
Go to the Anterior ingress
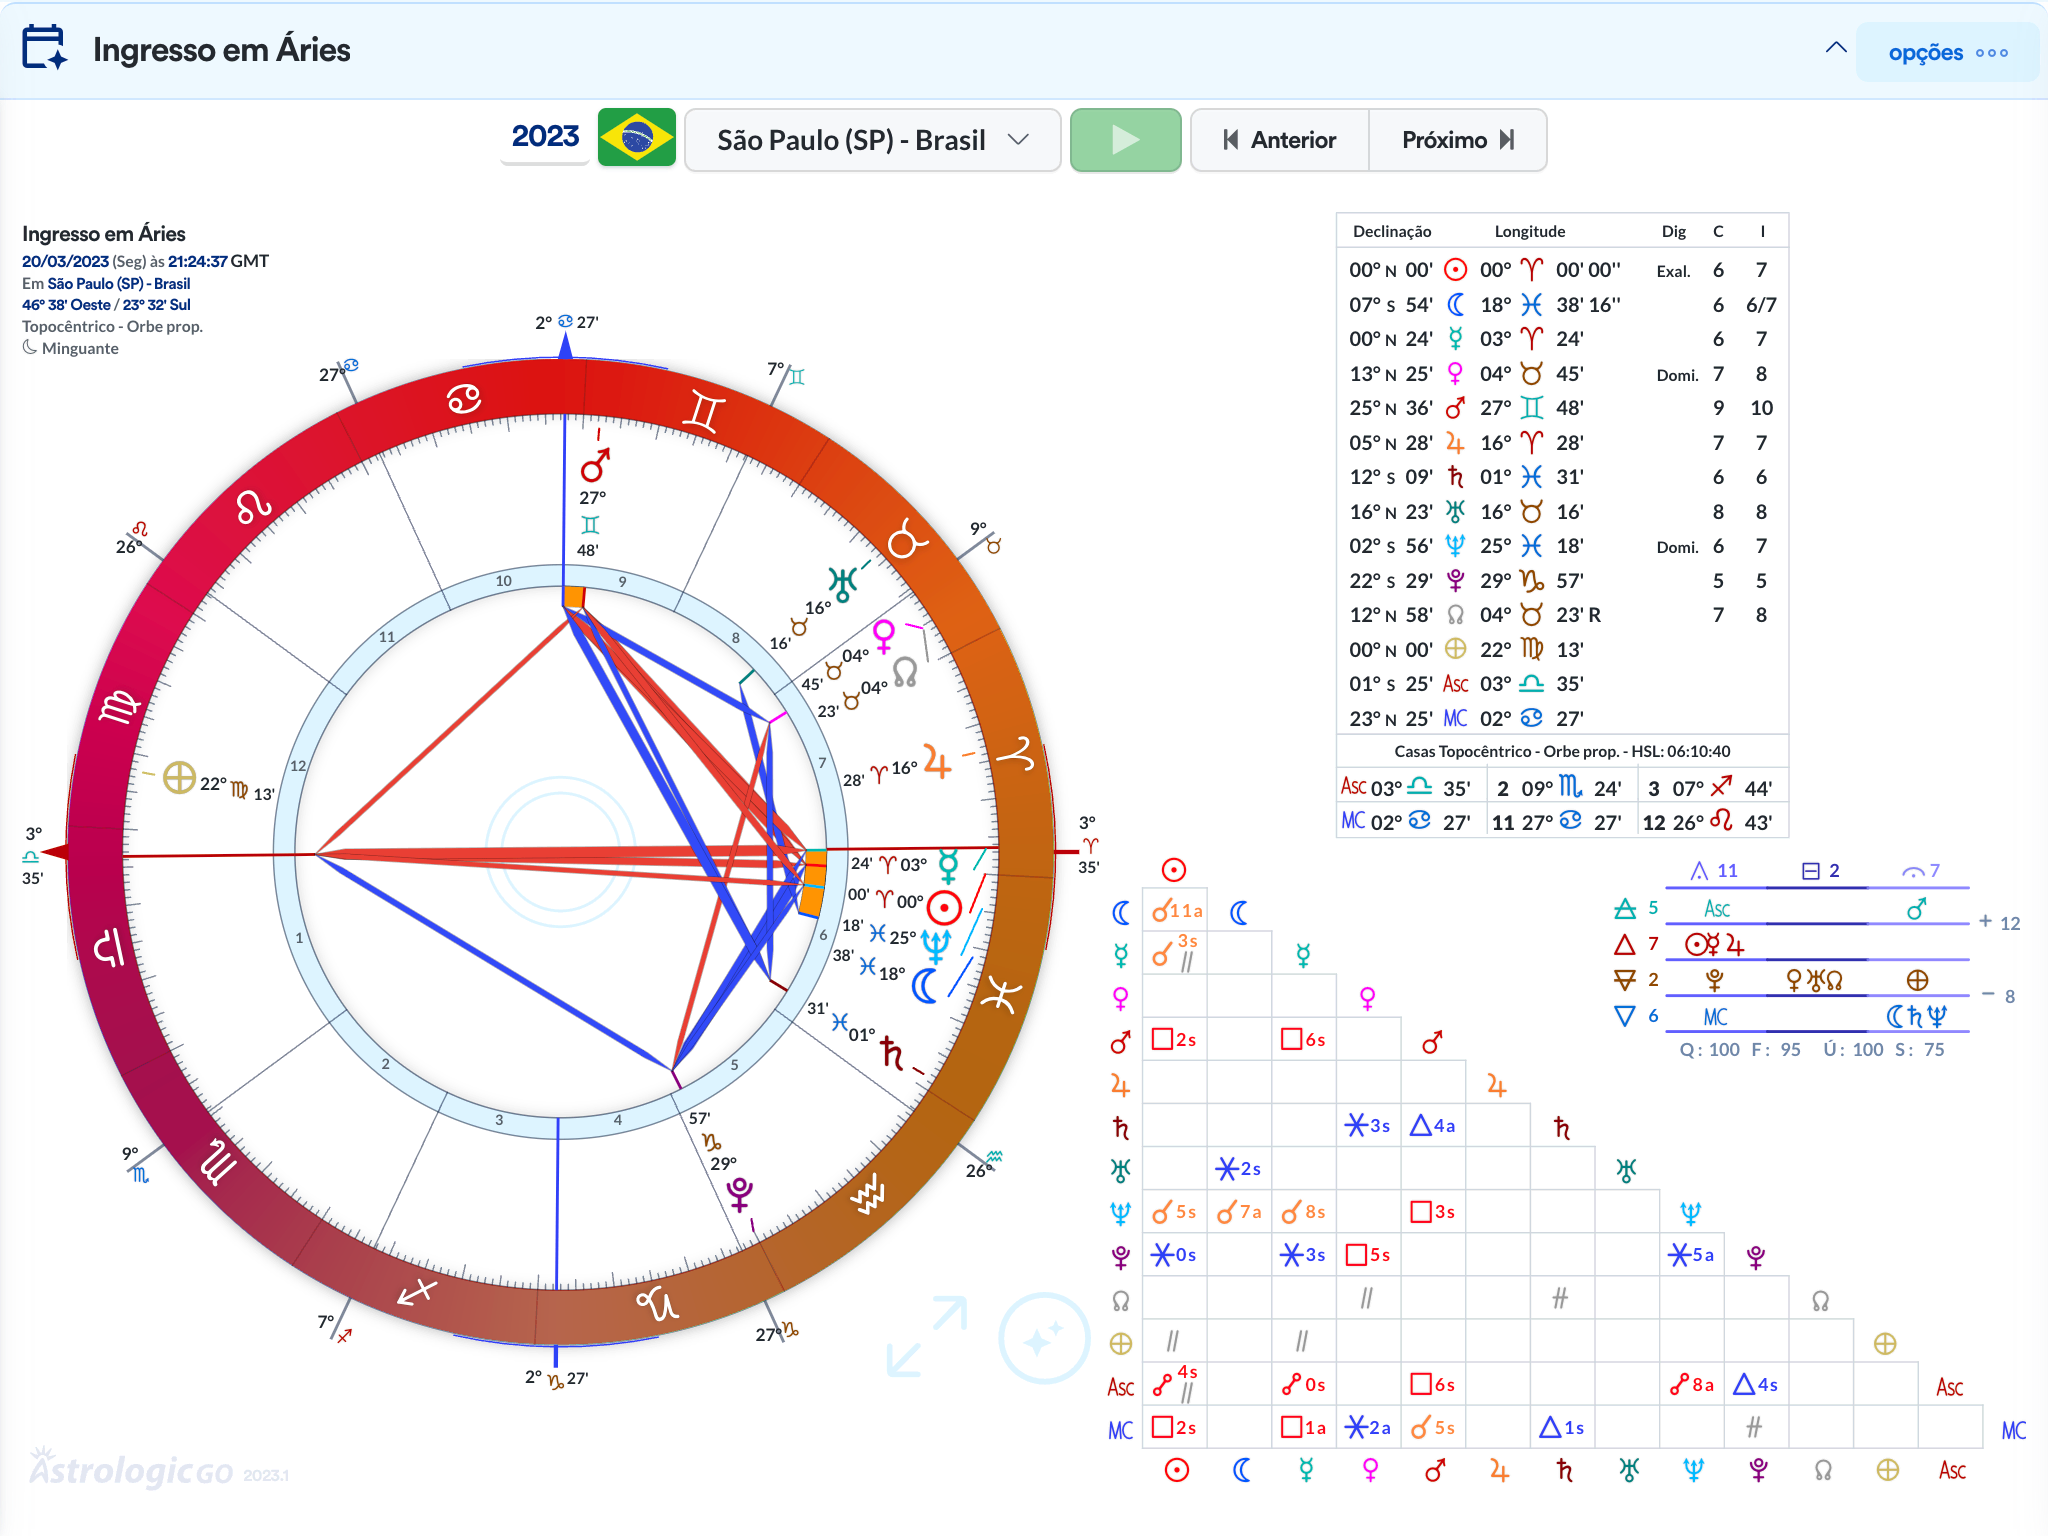click(1280, 140)
